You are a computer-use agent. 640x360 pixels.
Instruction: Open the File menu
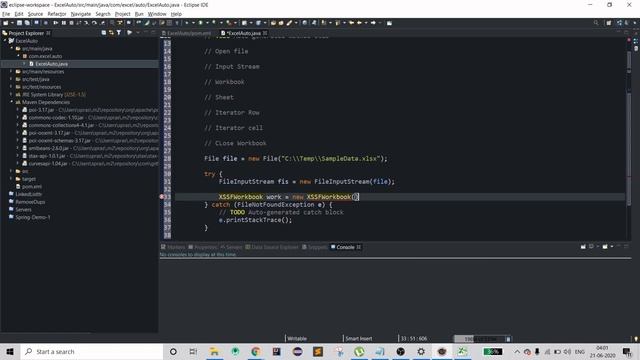pyautogui.click(x=6, y=14)
